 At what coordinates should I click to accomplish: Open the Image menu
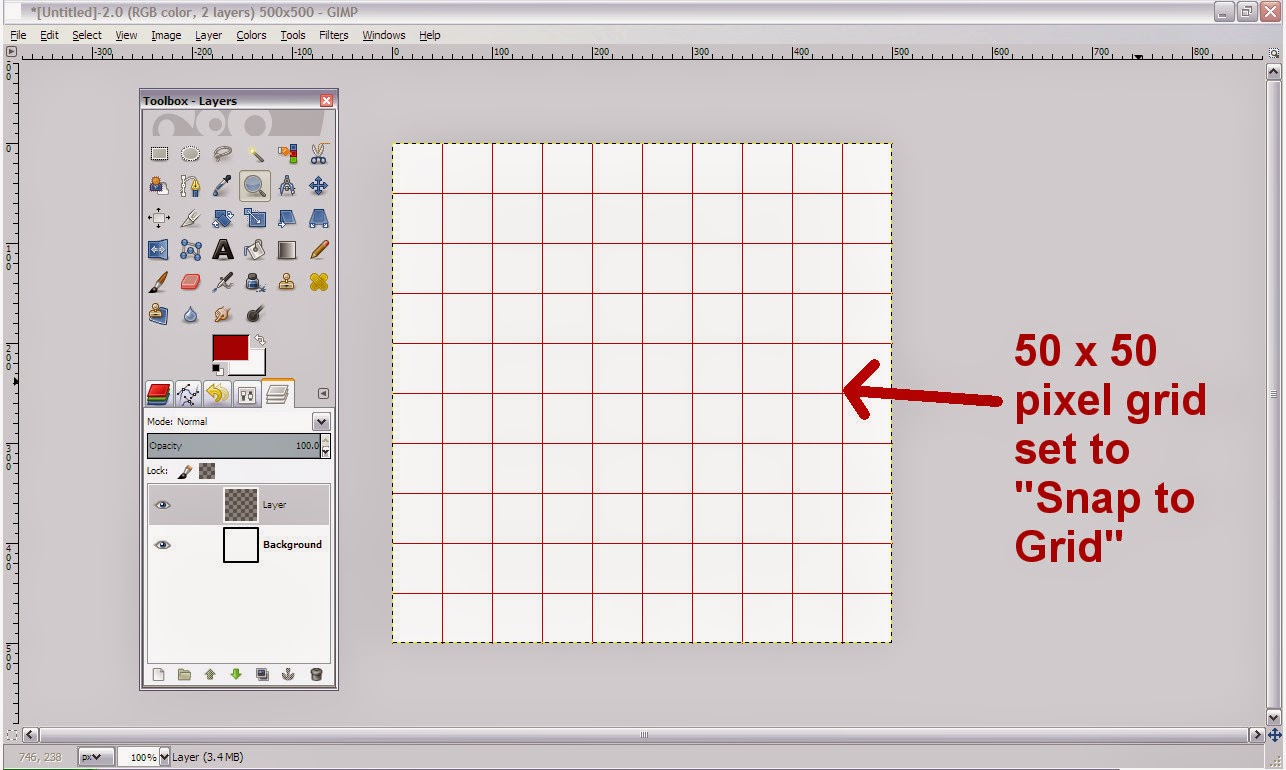pos(167,35)
